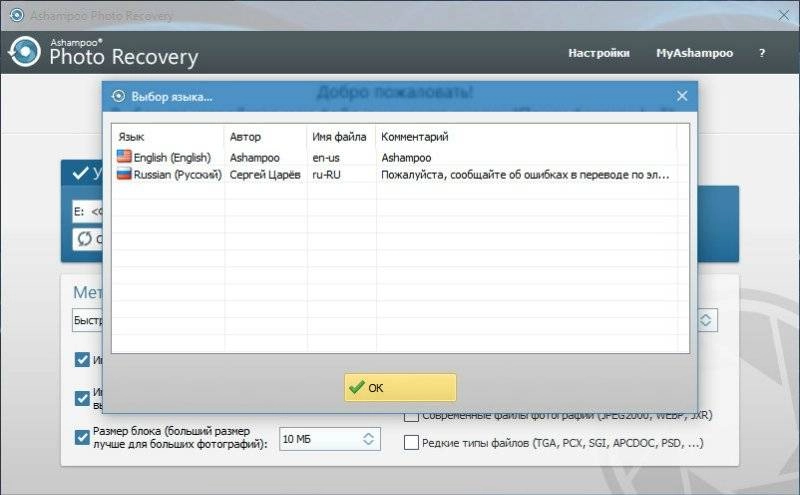Click the en-us file name cell
This screenshot has height=495, width=800.
[326, 158]
